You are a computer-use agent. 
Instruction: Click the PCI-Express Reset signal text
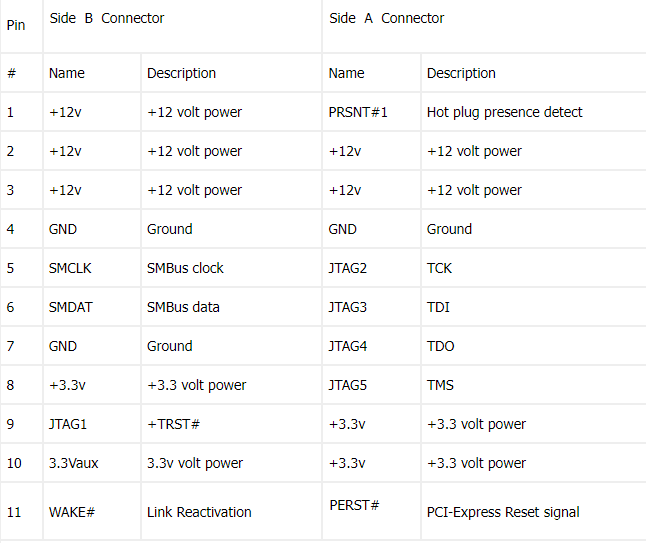[503, 512]
